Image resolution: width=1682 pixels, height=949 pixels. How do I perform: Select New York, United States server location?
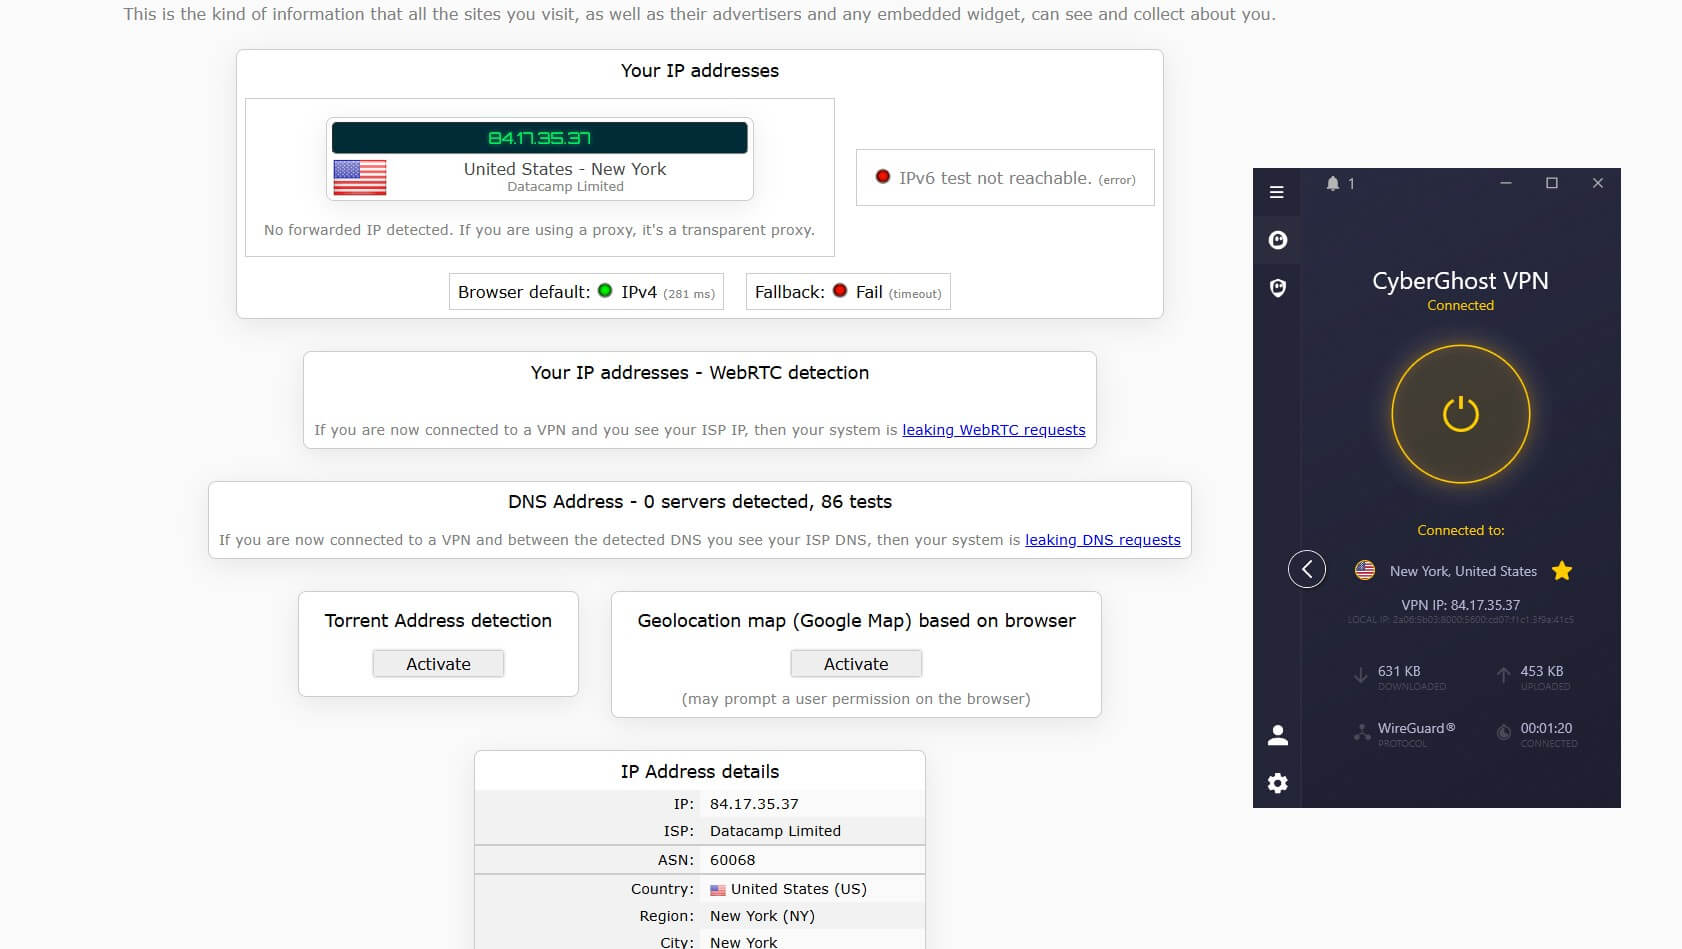(1462, 571)
